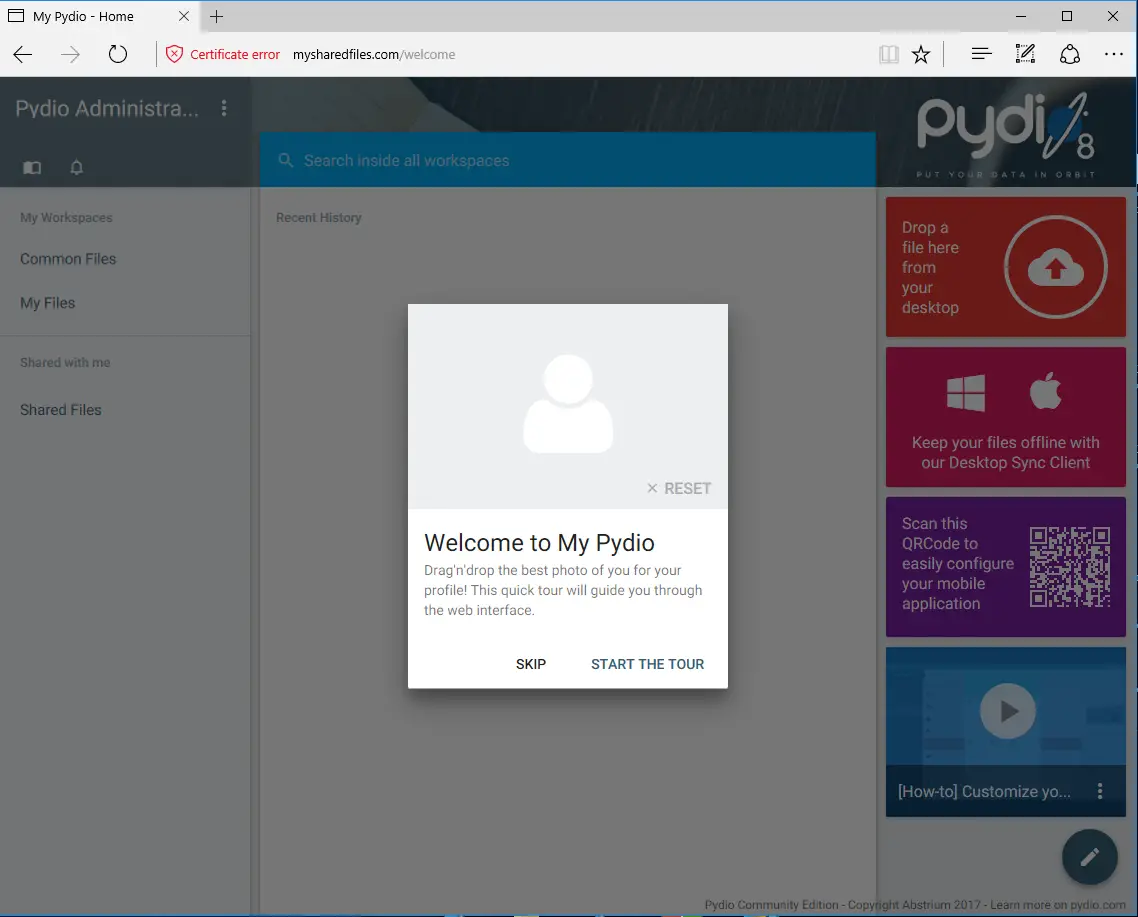
Task: Open the Edge Hub lines icon
Action: [981, 54]
